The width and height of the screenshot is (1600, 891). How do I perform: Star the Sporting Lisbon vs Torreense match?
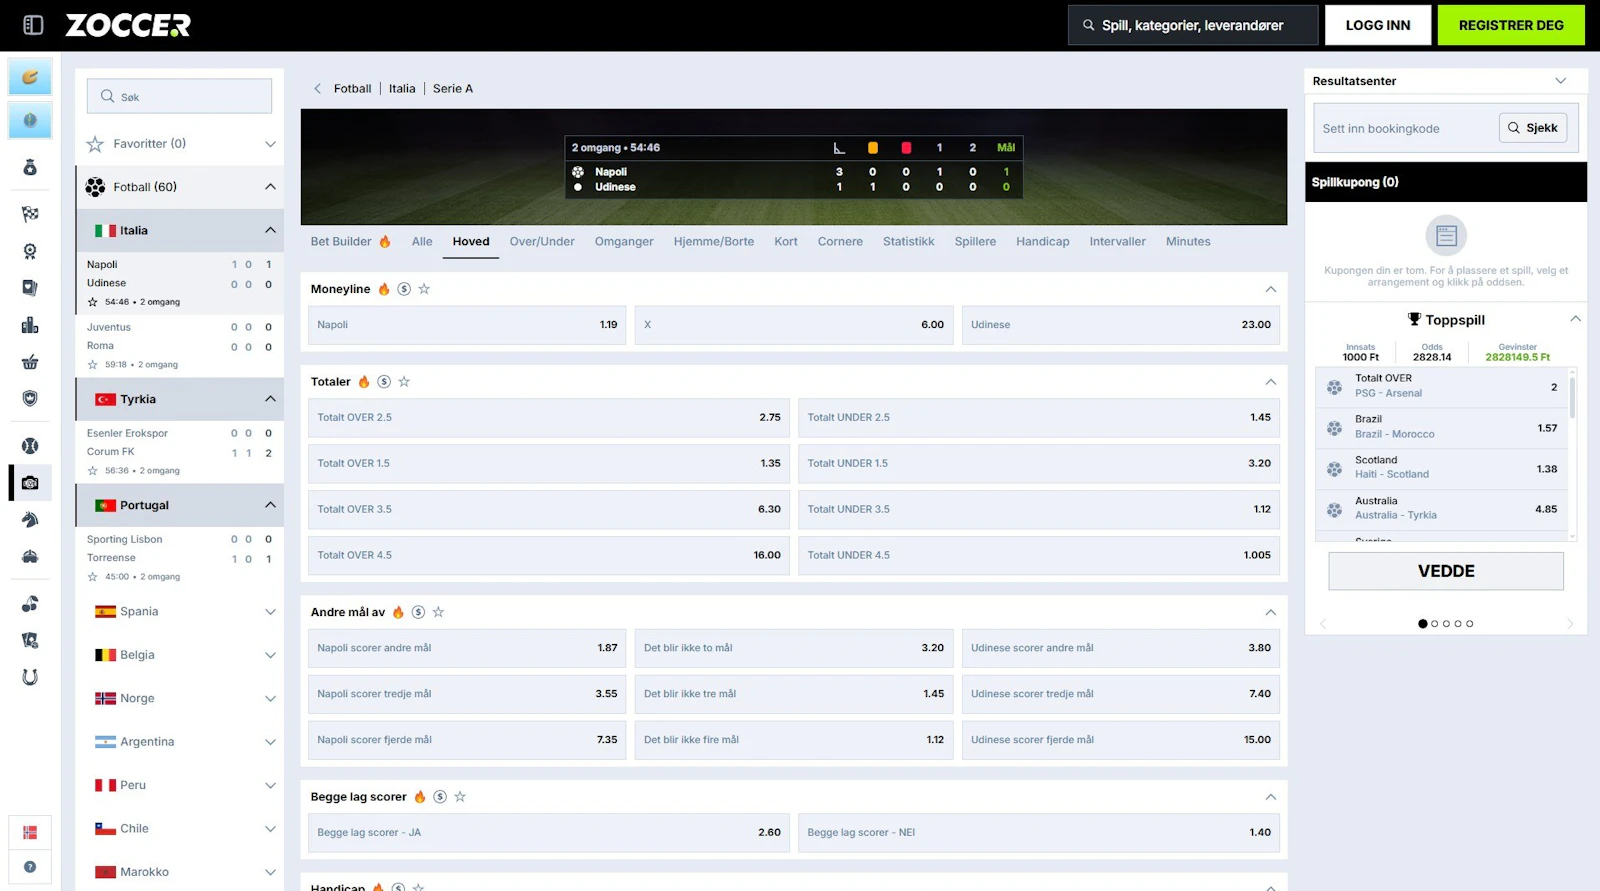coord(93,577)
